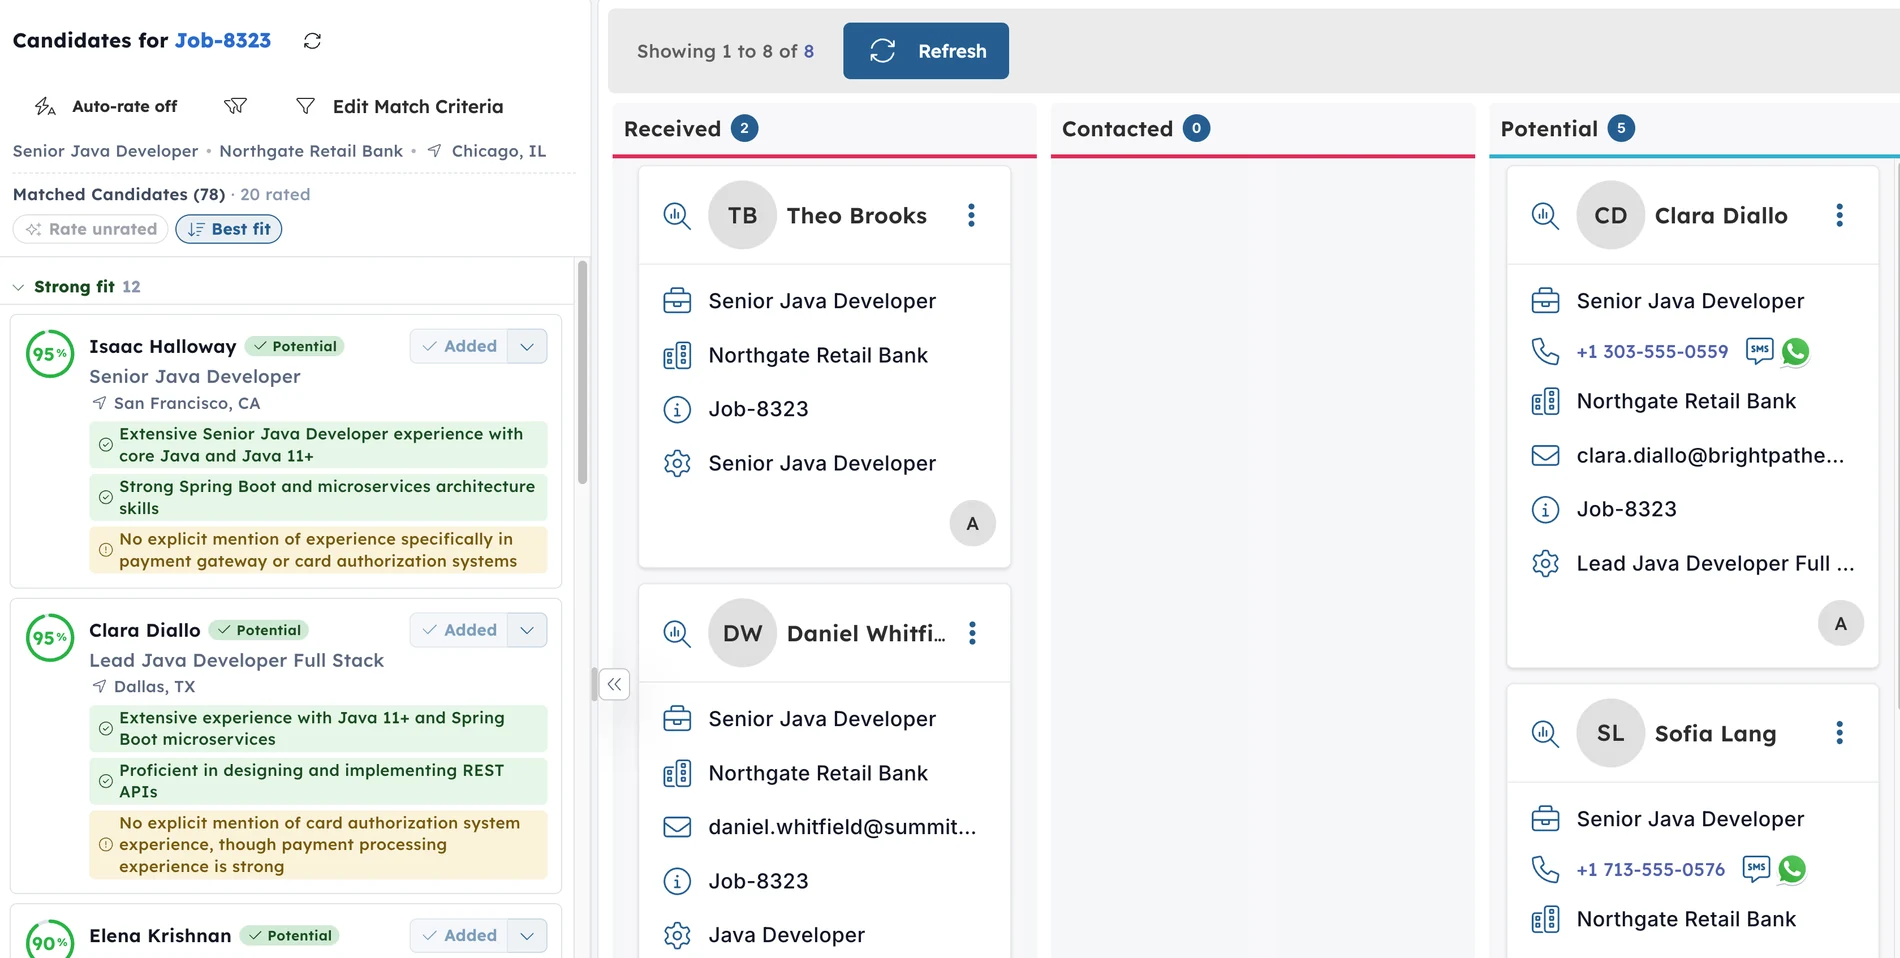Click the refresh icon beside Job-8323 heading
Screen dimensions: 1900x958
coord(312,41)
